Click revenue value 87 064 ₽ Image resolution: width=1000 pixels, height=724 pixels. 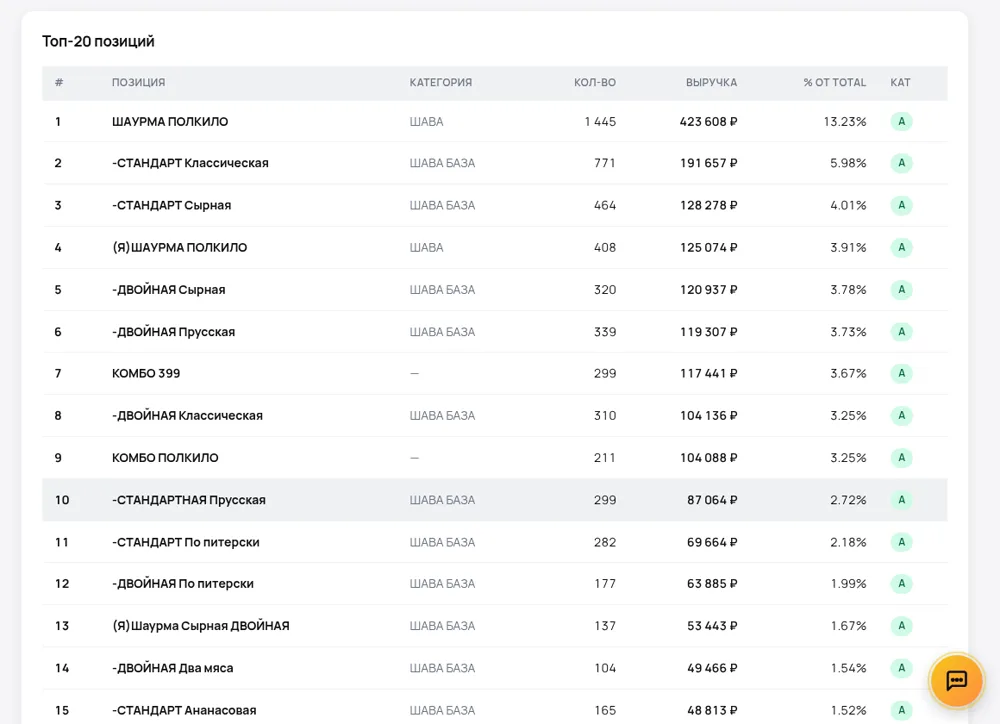tap(712, 500)
